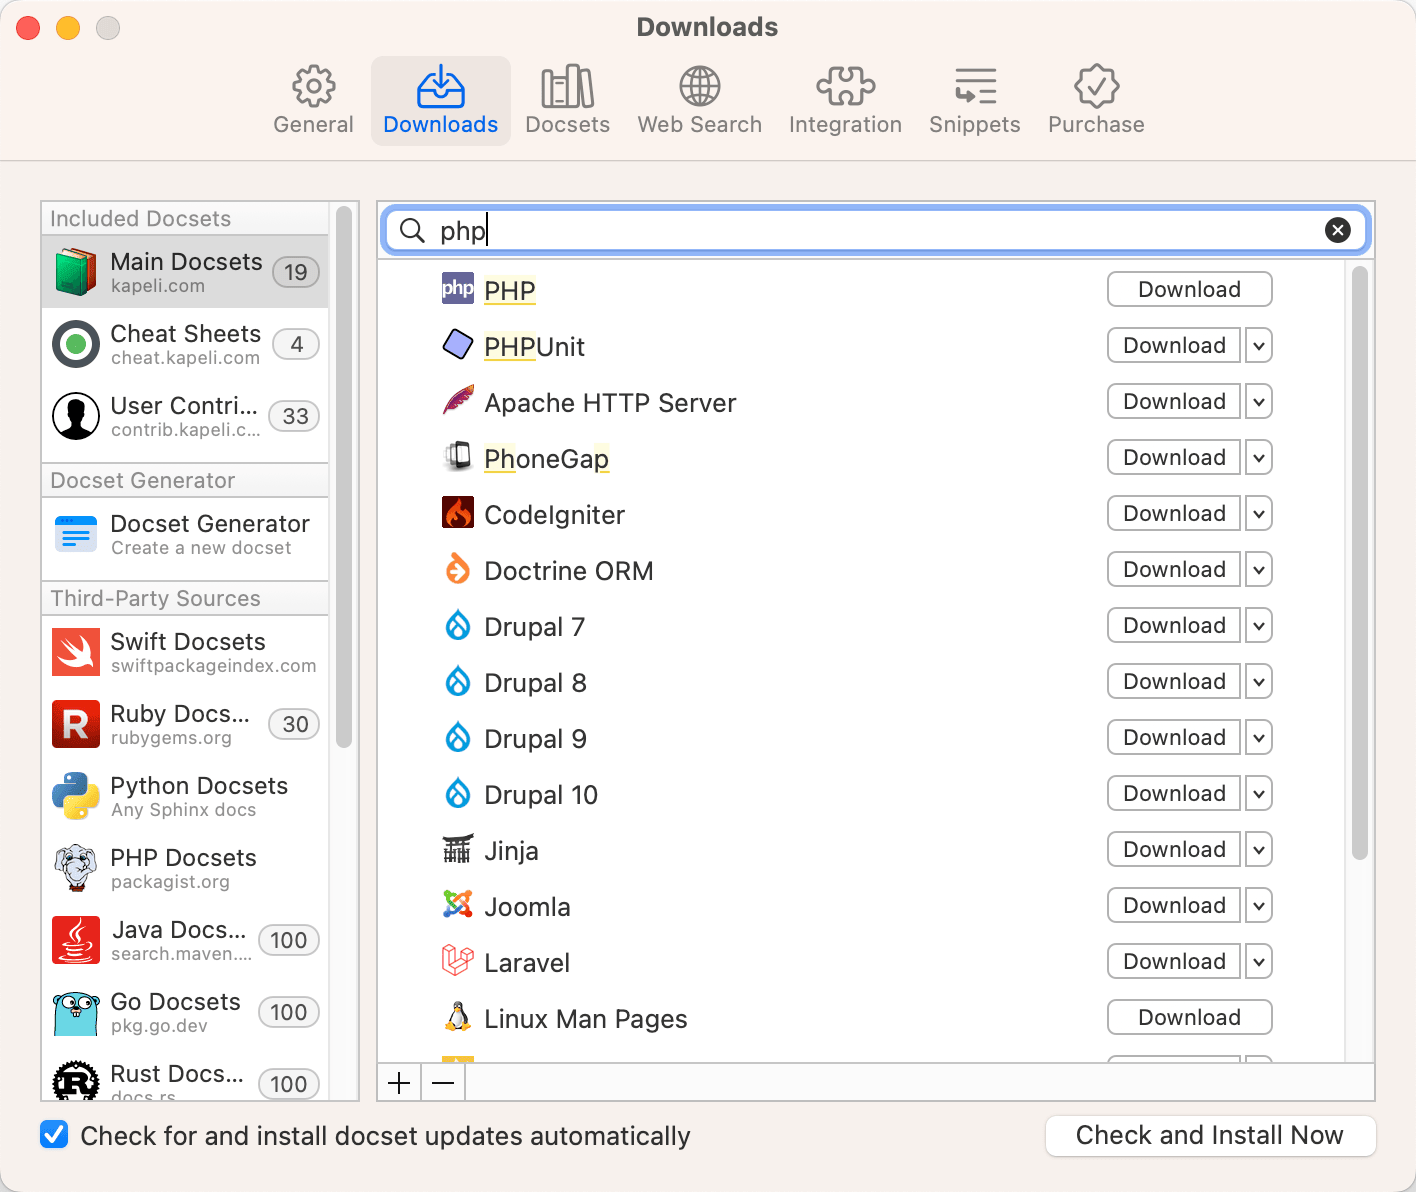Click the Joomla logo icon
The image size is (1416, 1192).
(x=458, y=905)
